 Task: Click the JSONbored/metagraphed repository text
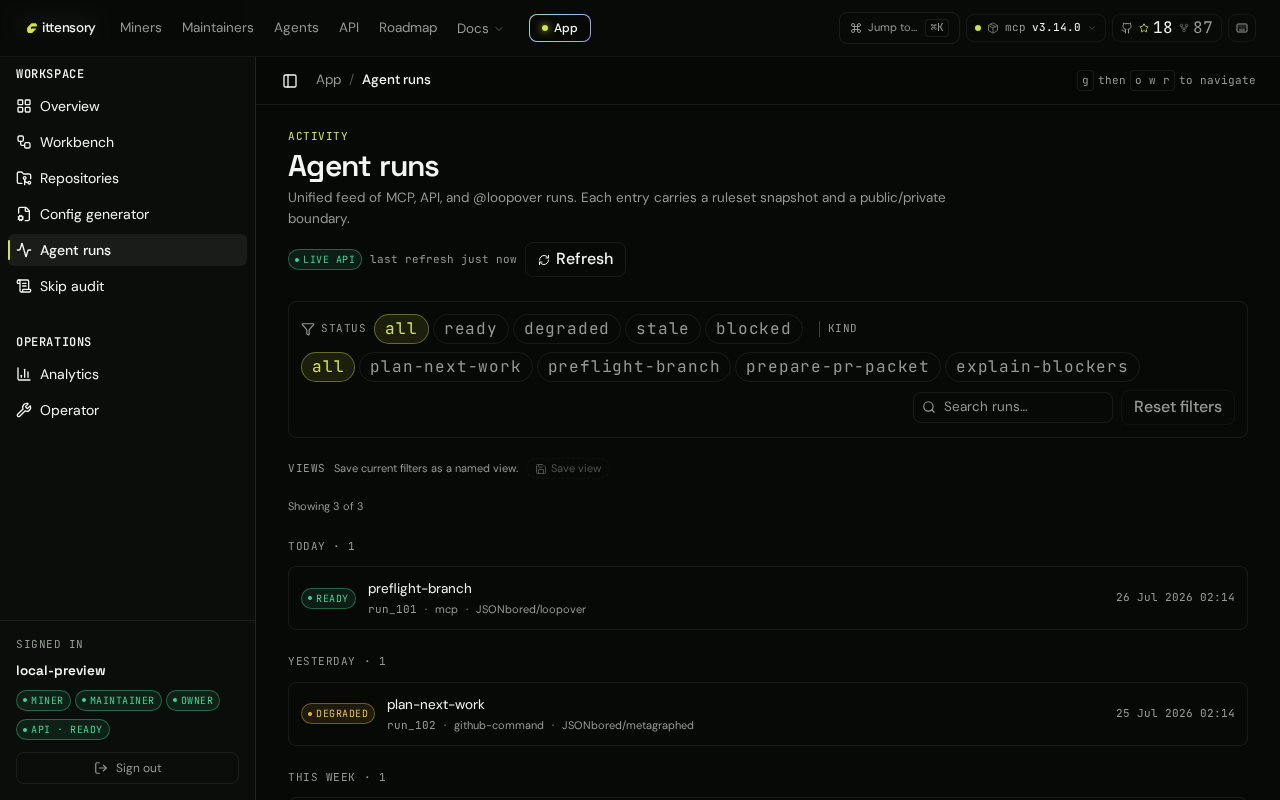click(x=628, y=726)
